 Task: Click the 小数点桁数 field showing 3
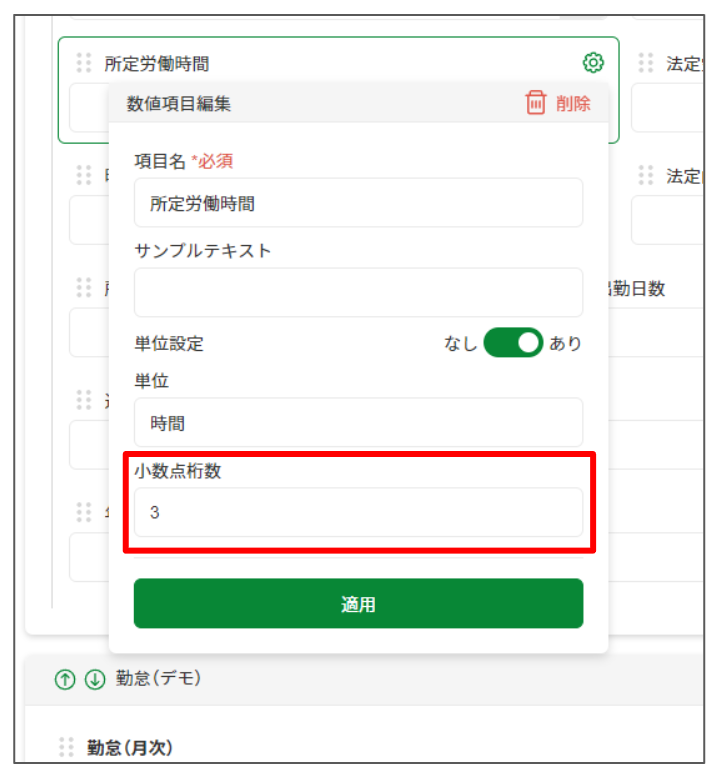358,512
